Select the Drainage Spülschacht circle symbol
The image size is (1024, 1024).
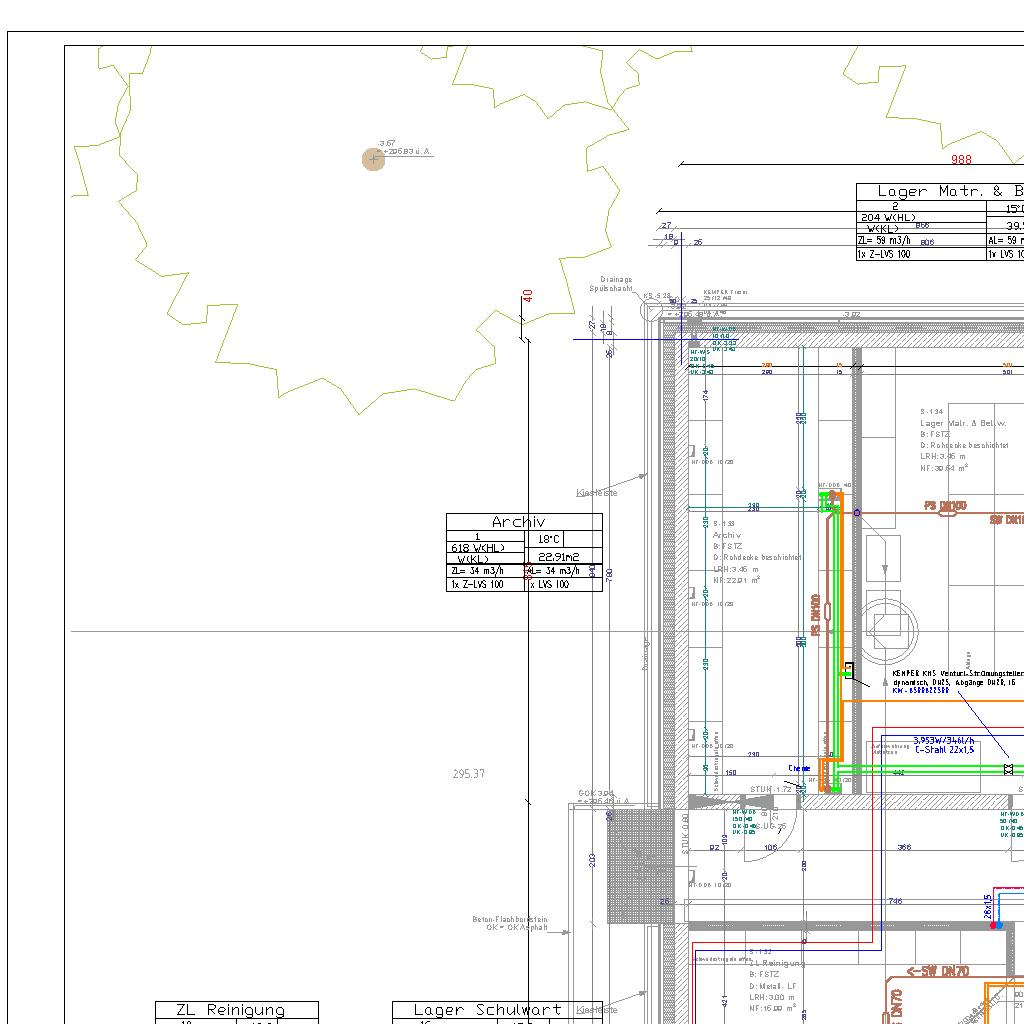point(651,309)
